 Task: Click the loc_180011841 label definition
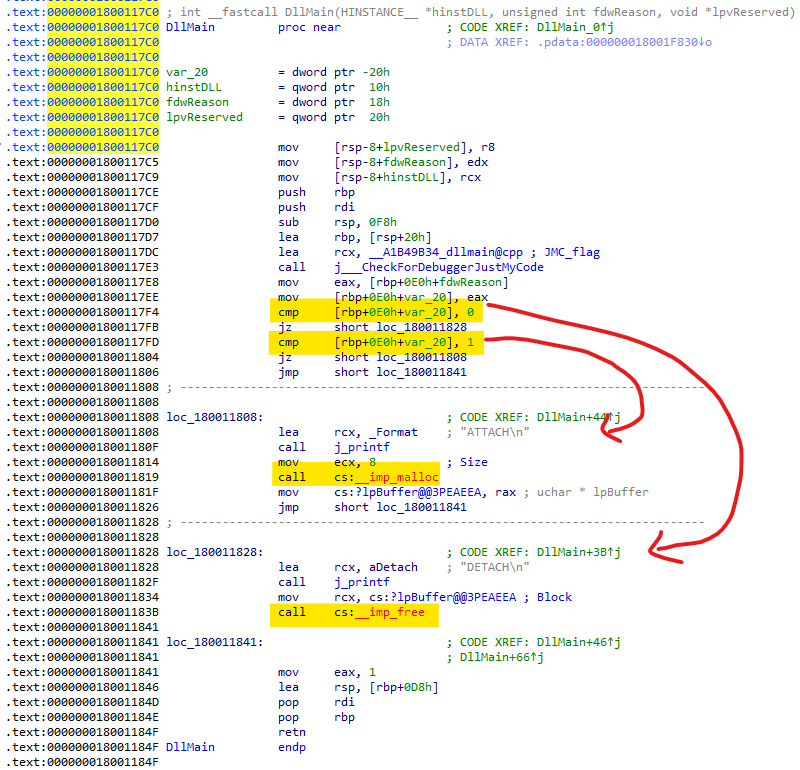point(215,642)
